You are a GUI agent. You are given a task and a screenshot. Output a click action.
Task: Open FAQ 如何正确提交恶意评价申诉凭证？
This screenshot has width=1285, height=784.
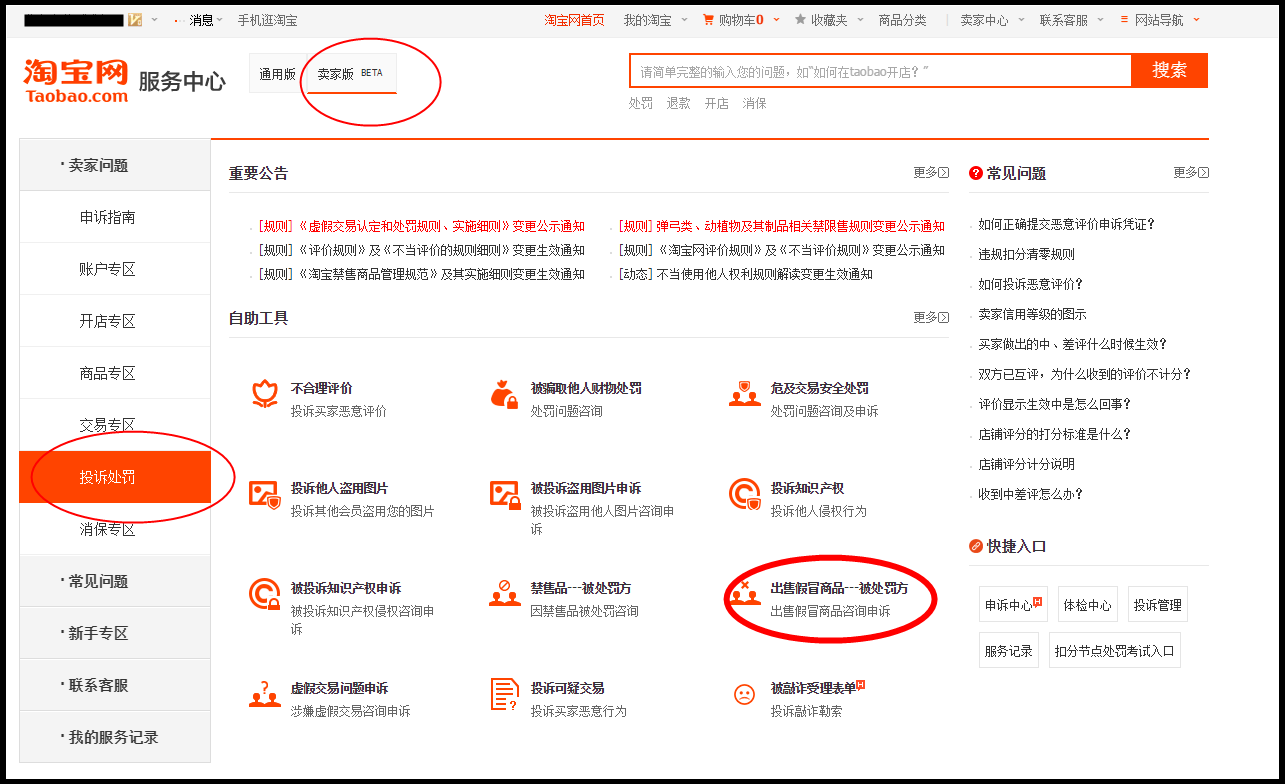click(1067, 224)
